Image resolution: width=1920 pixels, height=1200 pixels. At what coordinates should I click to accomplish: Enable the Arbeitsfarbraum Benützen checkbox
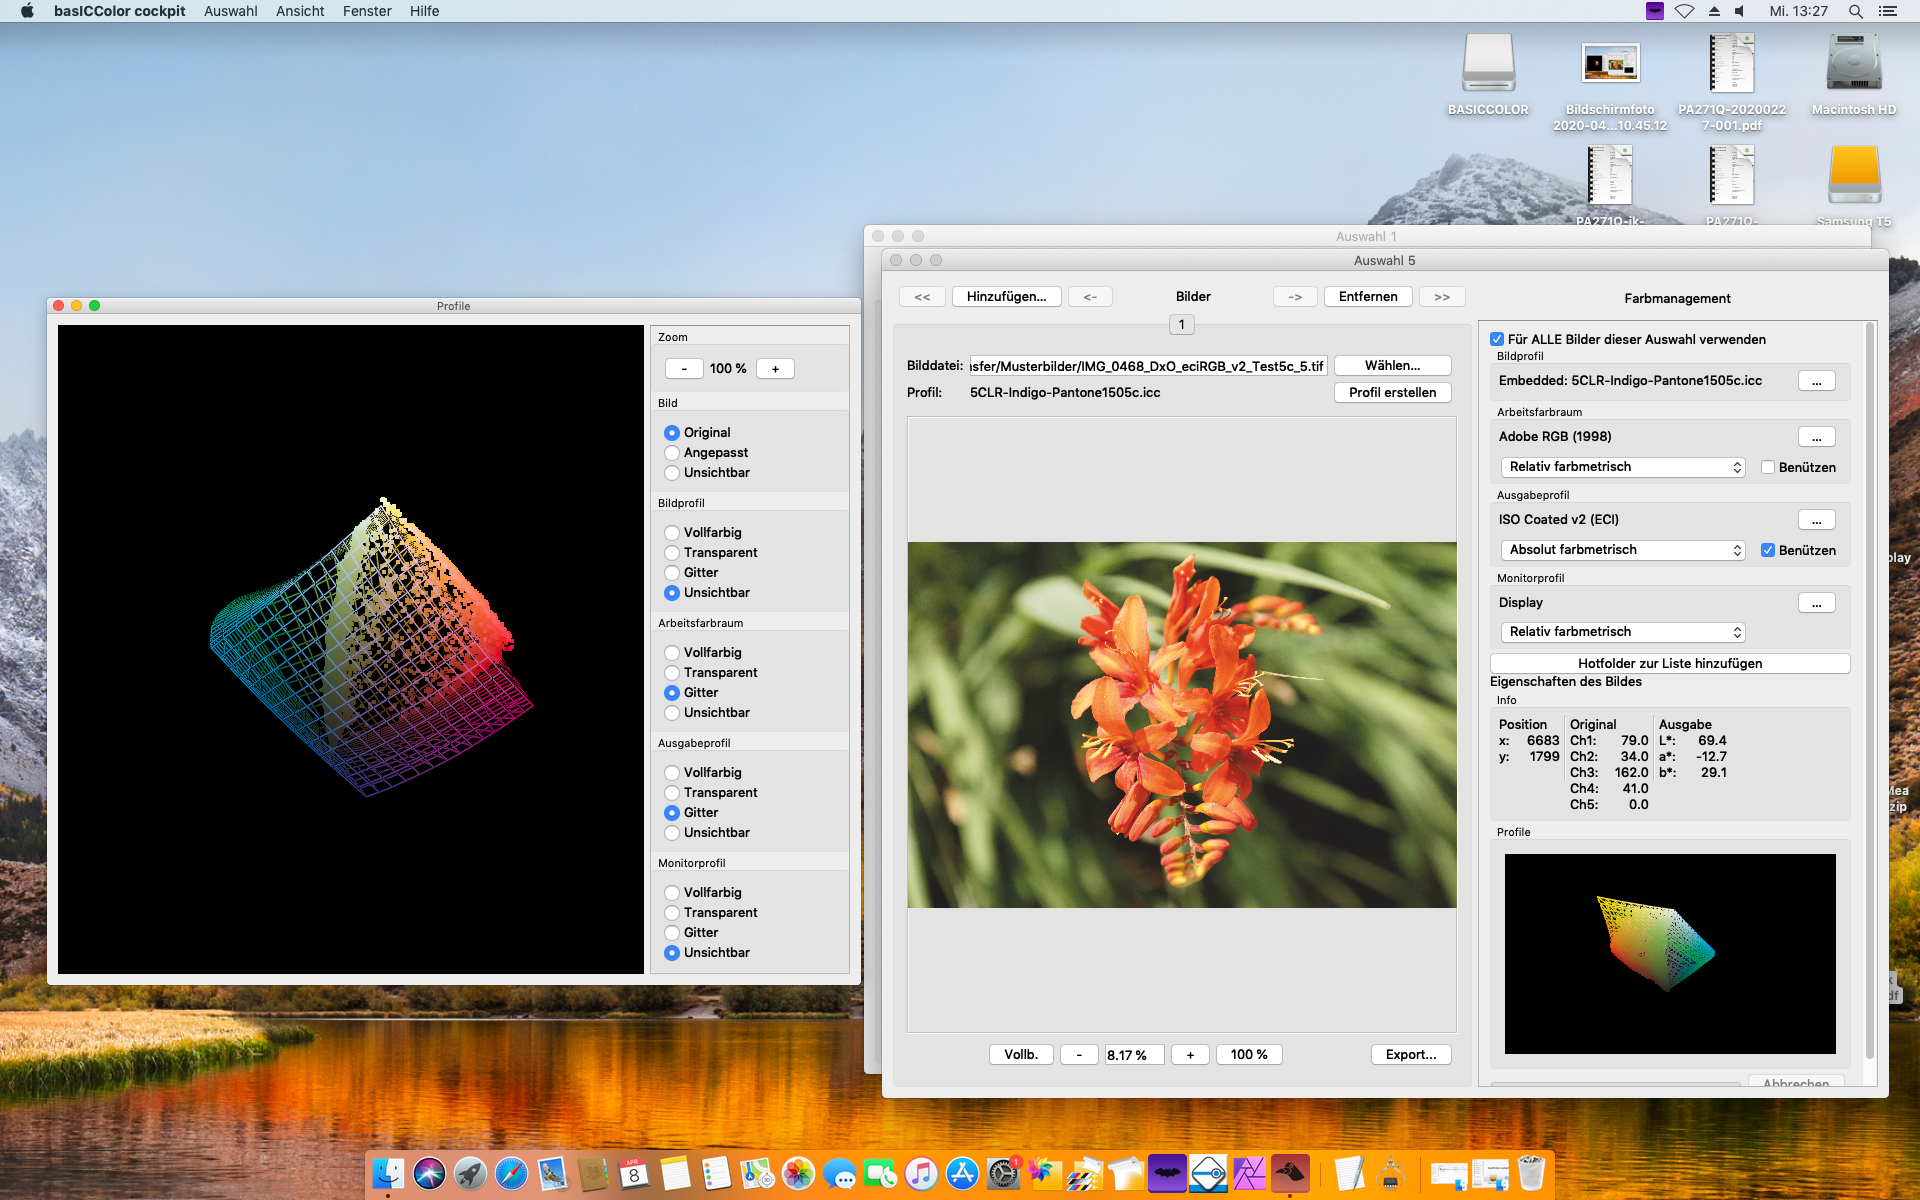(x=1767, y=467)
